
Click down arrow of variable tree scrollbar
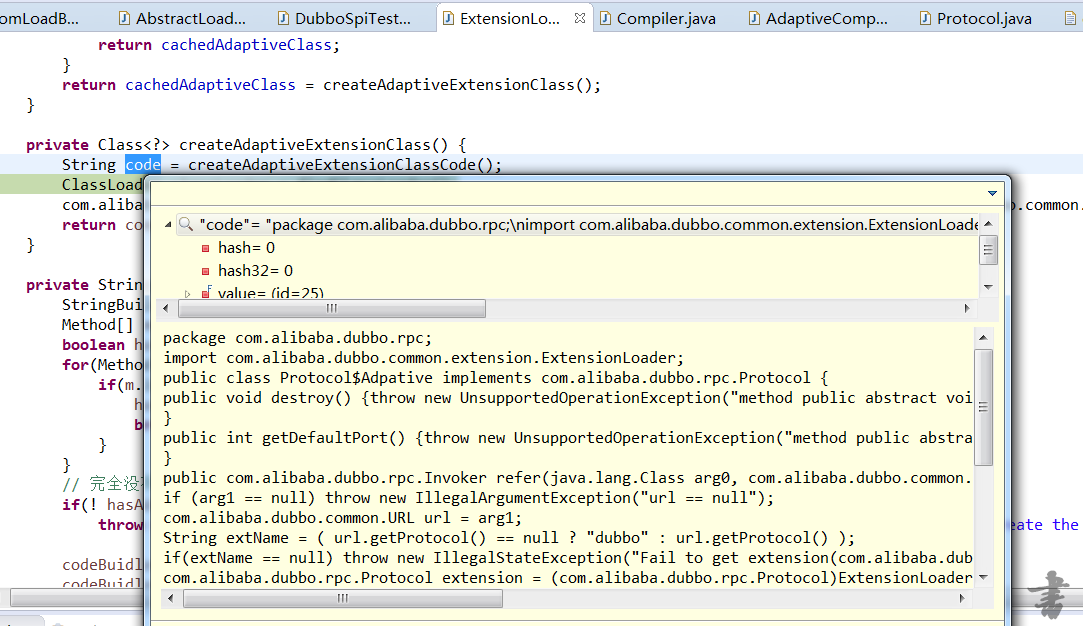pos(988,287)
